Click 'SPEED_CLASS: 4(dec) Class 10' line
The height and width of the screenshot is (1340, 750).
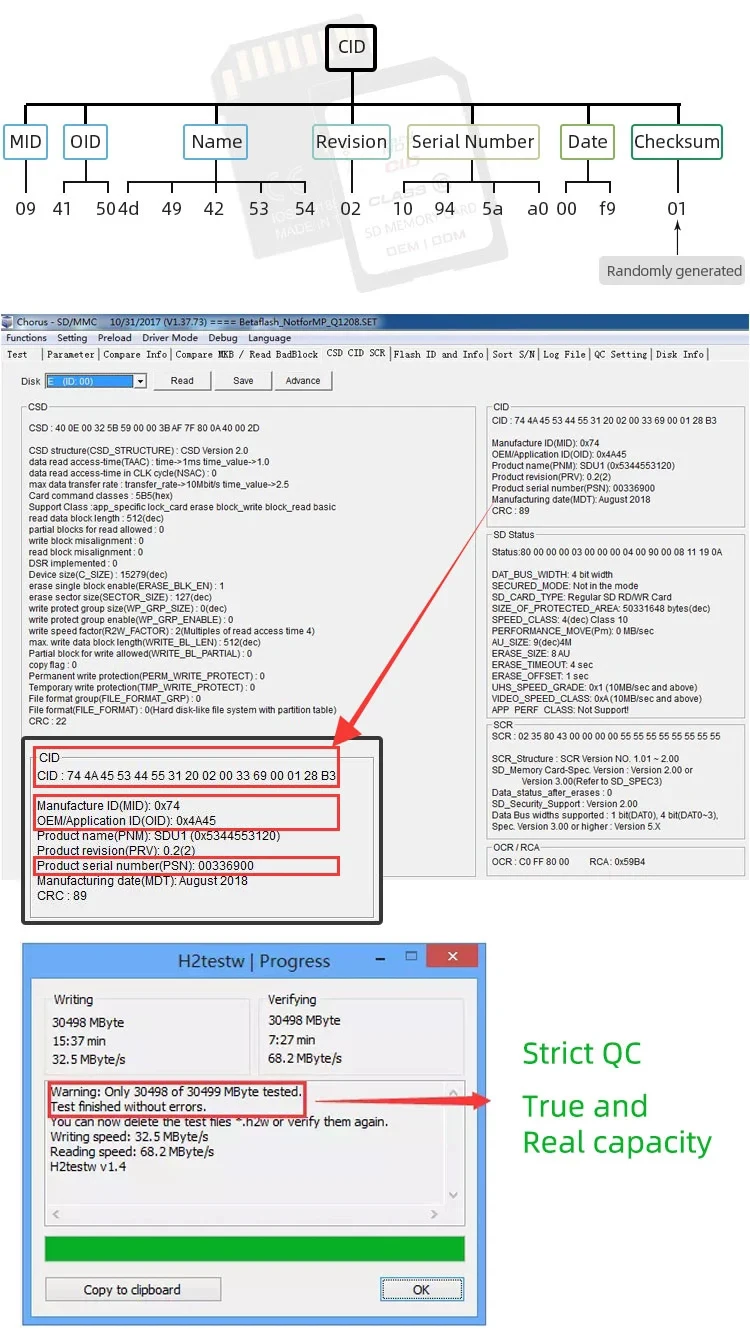pyautogui.click(x=561, y=619)
